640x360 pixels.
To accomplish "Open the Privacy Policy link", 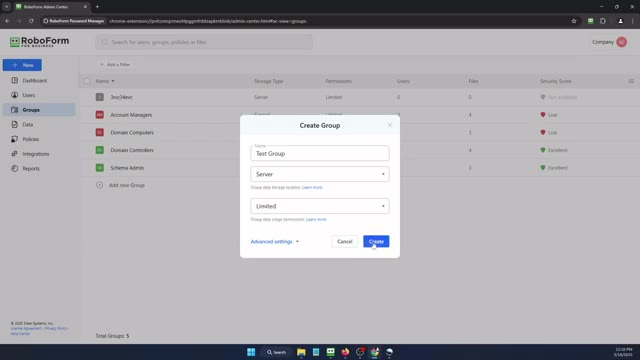I will [x=56, y=328].
